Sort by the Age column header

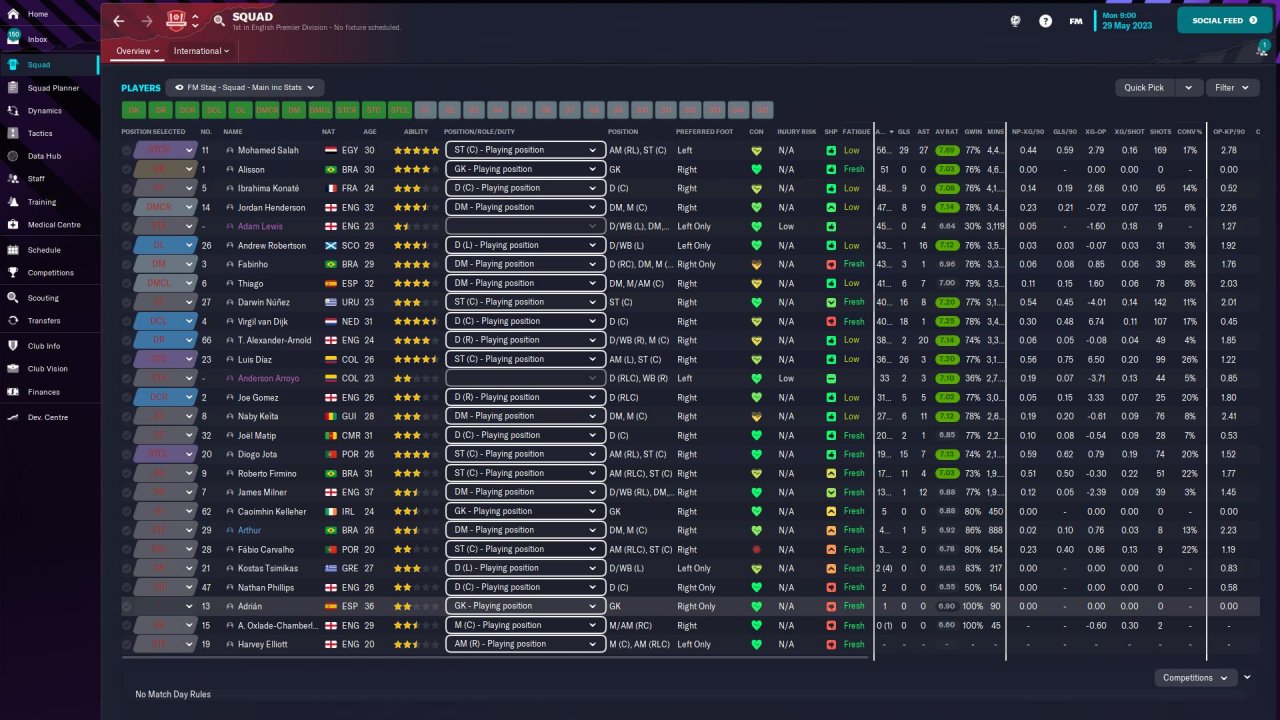pos(370,132)
